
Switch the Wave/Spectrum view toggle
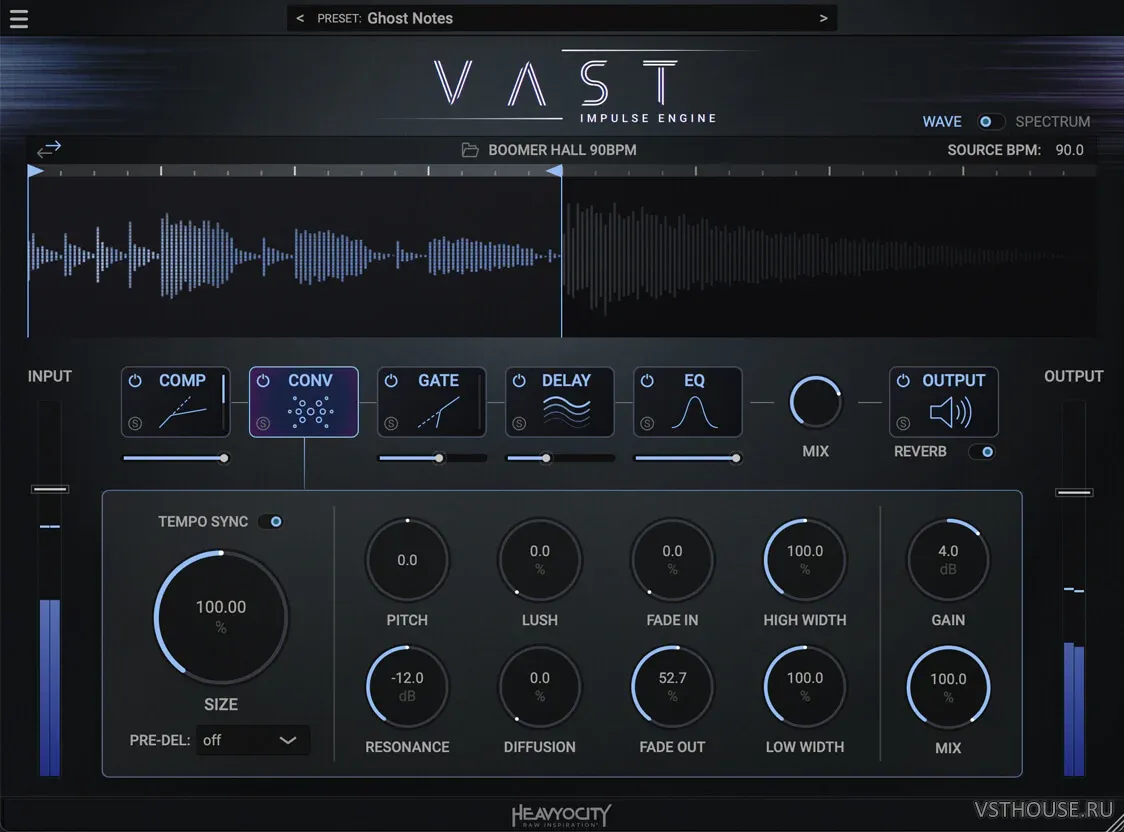(x=988, y=122)
